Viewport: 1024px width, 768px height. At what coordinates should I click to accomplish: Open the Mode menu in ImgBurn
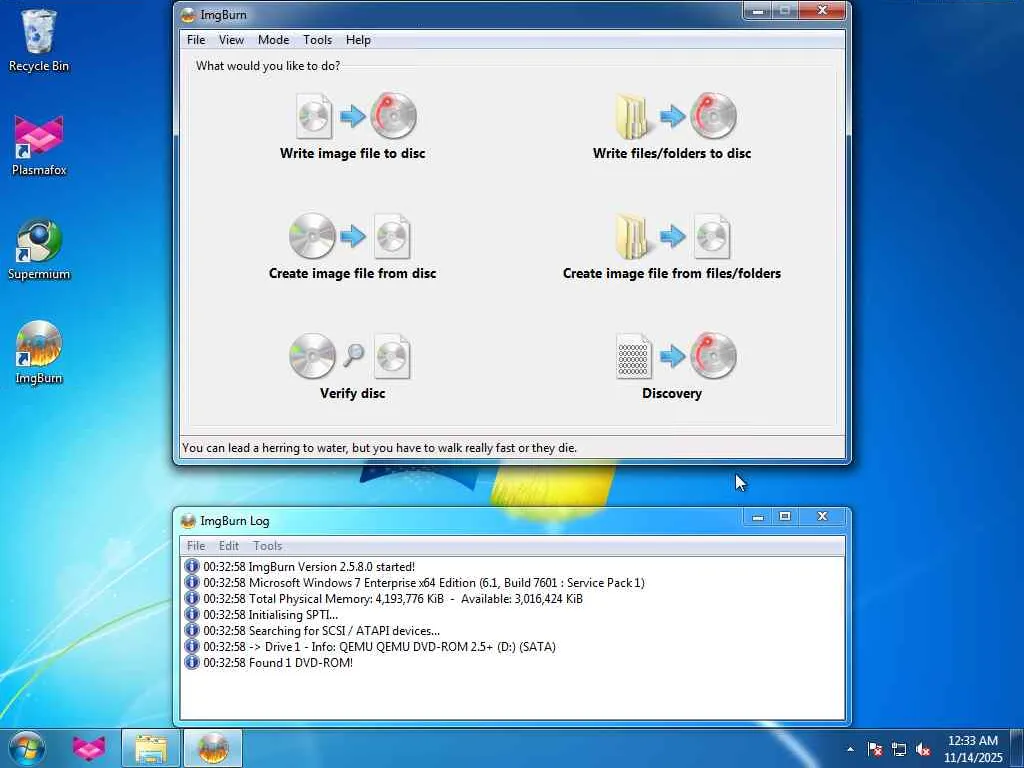(274, 40)
